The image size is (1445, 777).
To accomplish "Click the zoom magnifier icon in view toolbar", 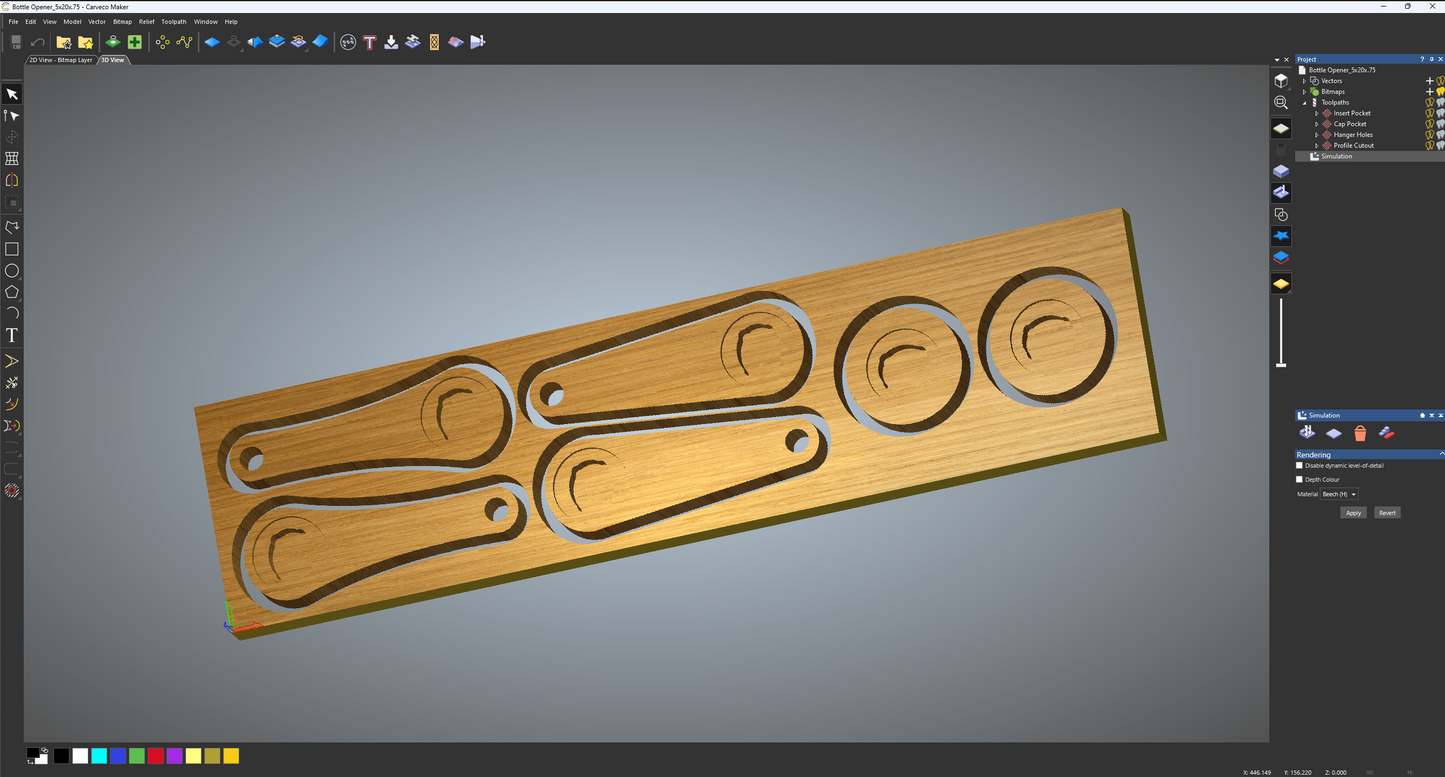I will pyautogui.click(x=1281, y=103).
